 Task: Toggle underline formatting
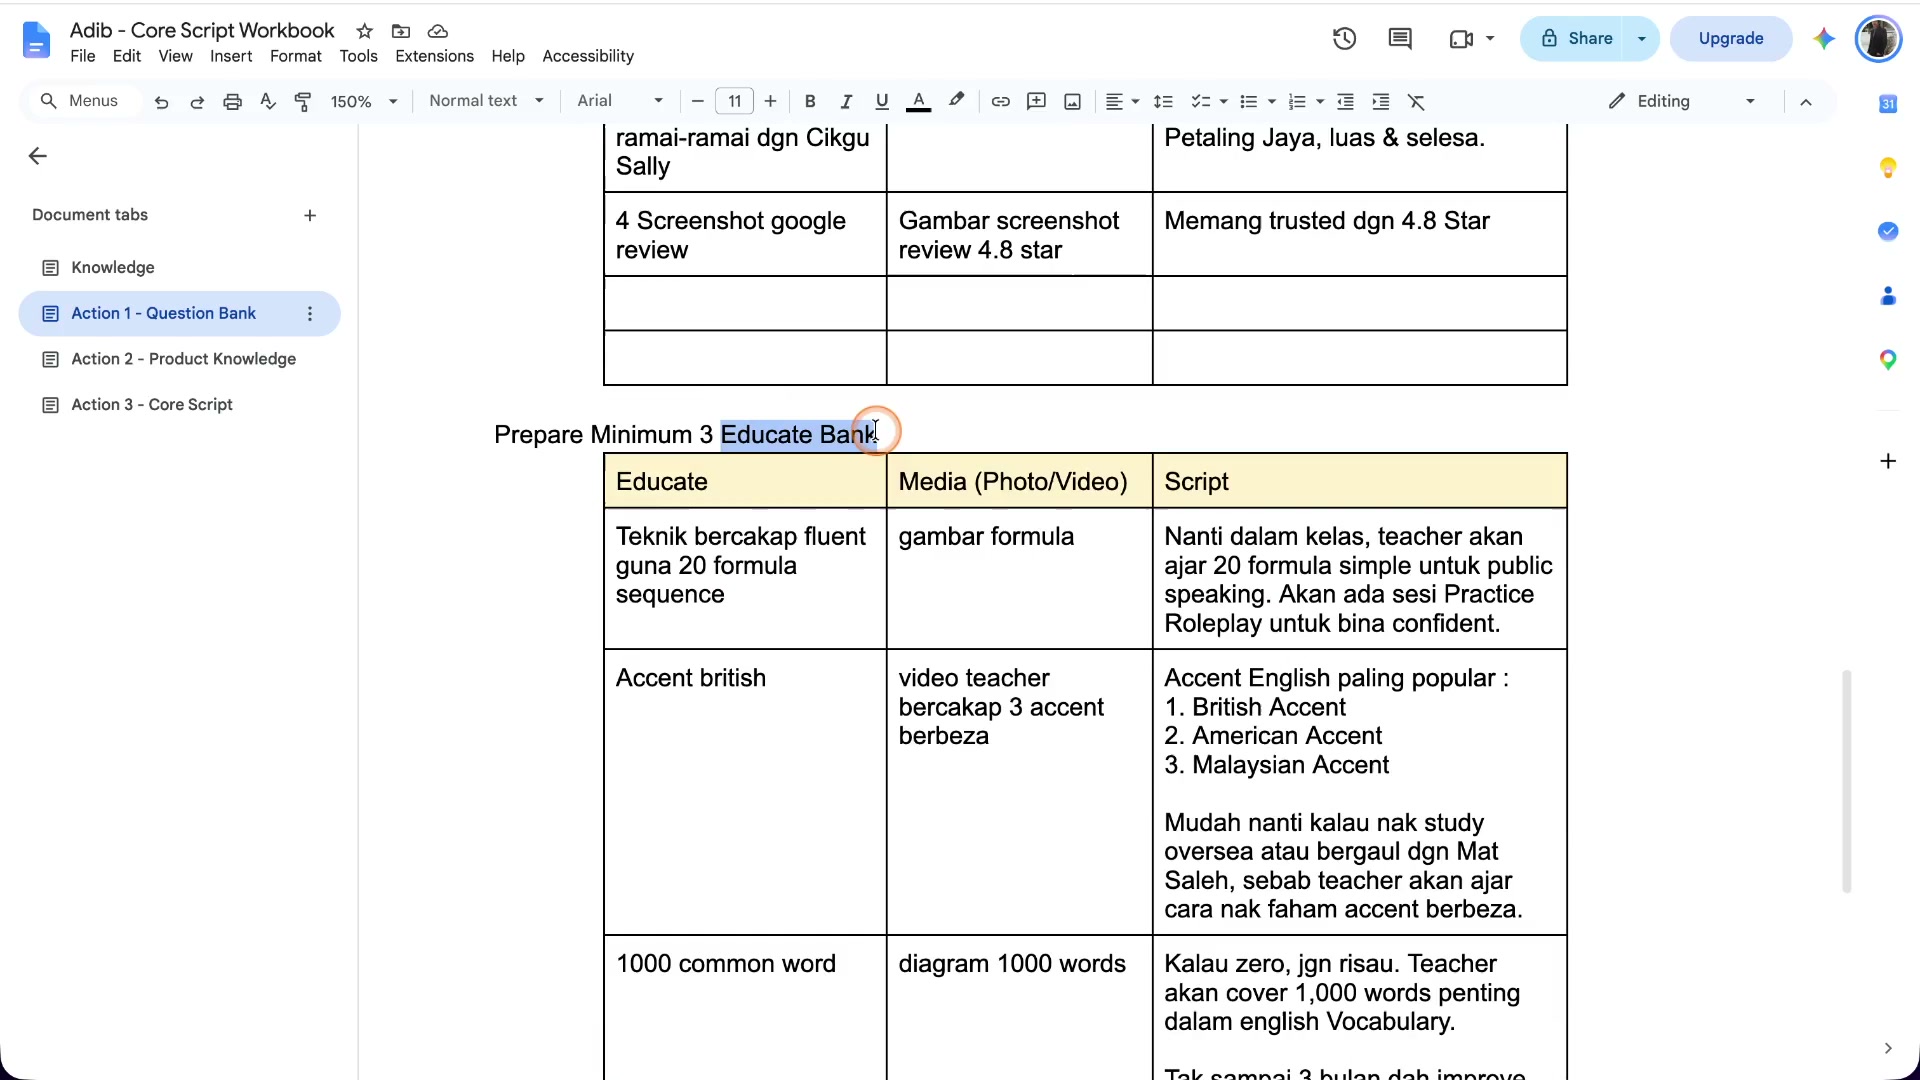881,102
